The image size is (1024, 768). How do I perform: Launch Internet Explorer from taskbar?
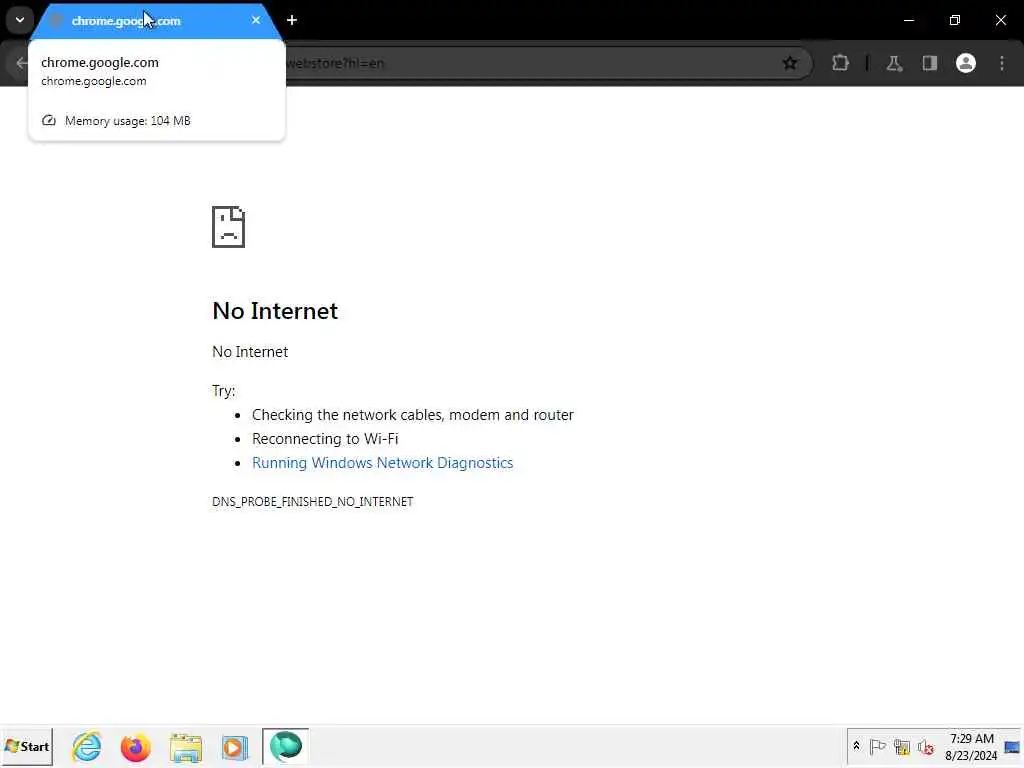[x=87, y=746]
